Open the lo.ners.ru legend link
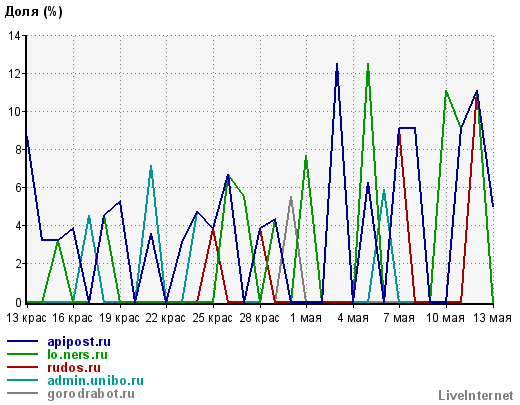The height and width of the screenshot is (405, 520). pyautogui.click(x=77, y=355)
